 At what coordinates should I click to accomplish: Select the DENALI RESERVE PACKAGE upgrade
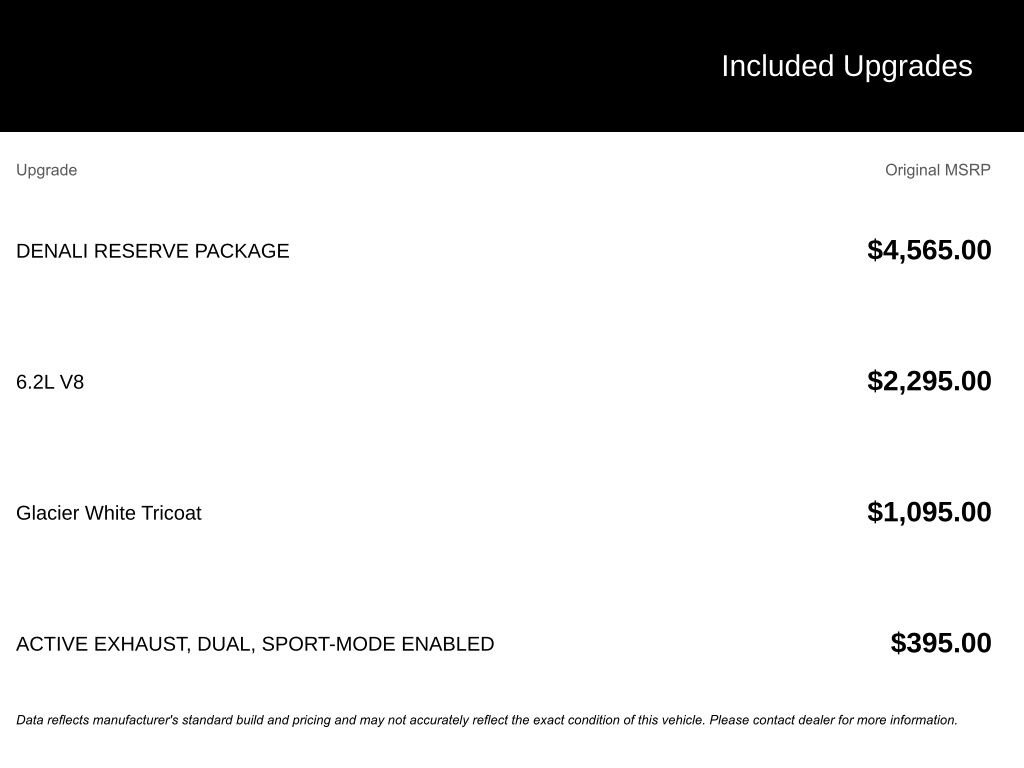152,251
